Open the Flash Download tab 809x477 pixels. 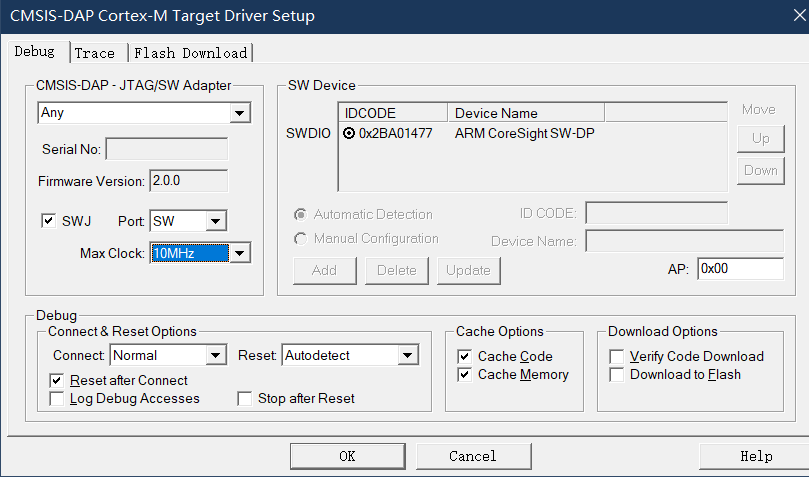coord(190,53)
